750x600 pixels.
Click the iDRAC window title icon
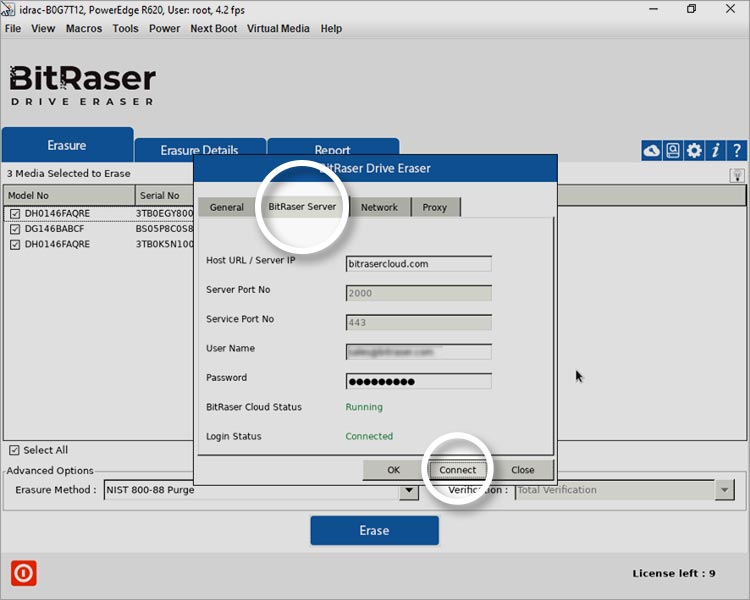click(8, 9)
